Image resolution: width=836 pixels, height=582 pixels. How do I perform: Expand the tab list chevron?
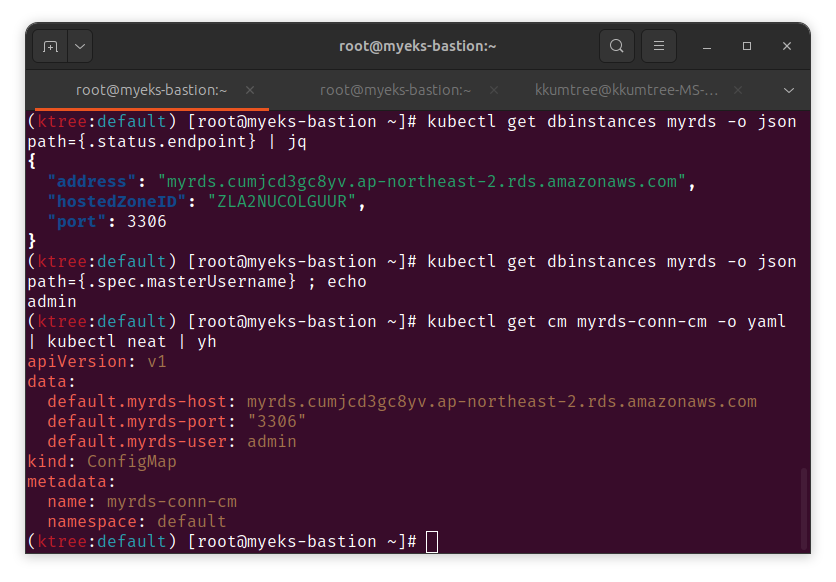coord(789,90)
